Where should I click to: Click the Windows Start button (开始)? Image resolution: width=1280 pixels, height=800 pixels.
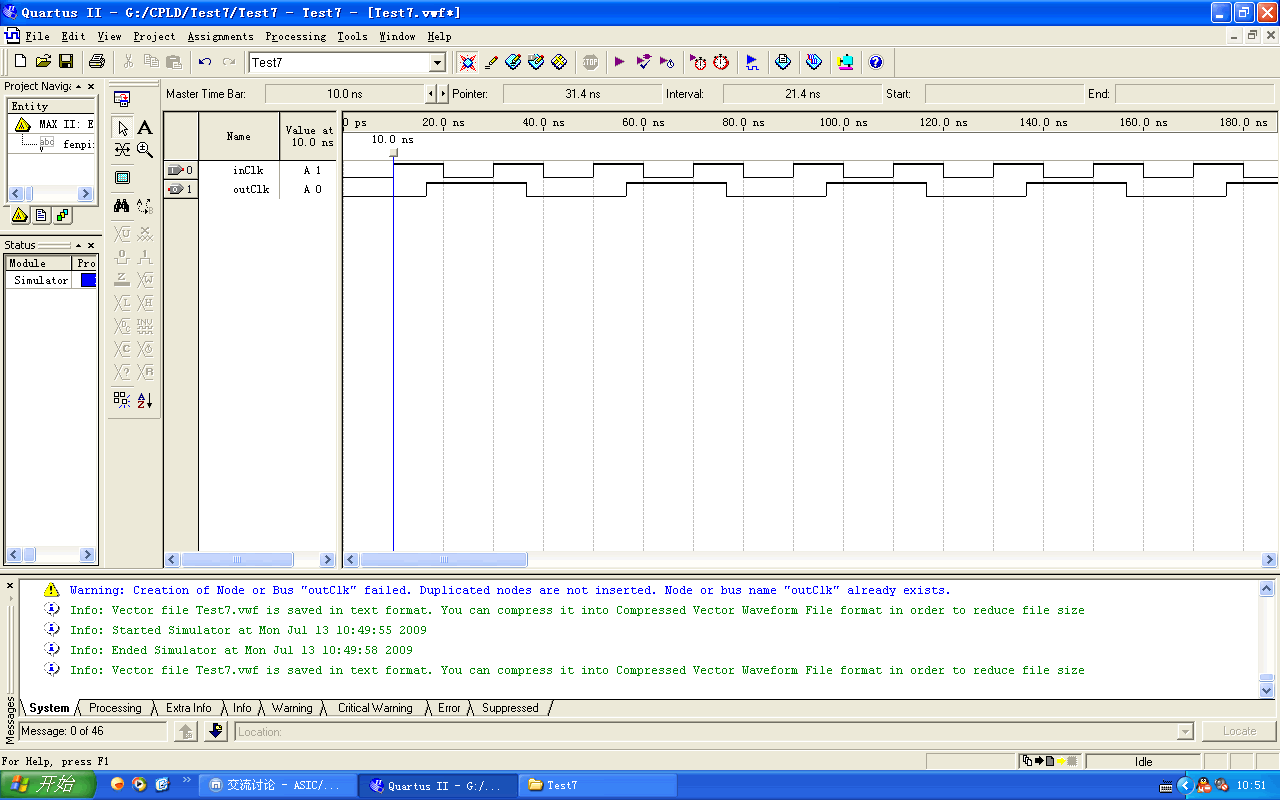[x=47, y=785]
